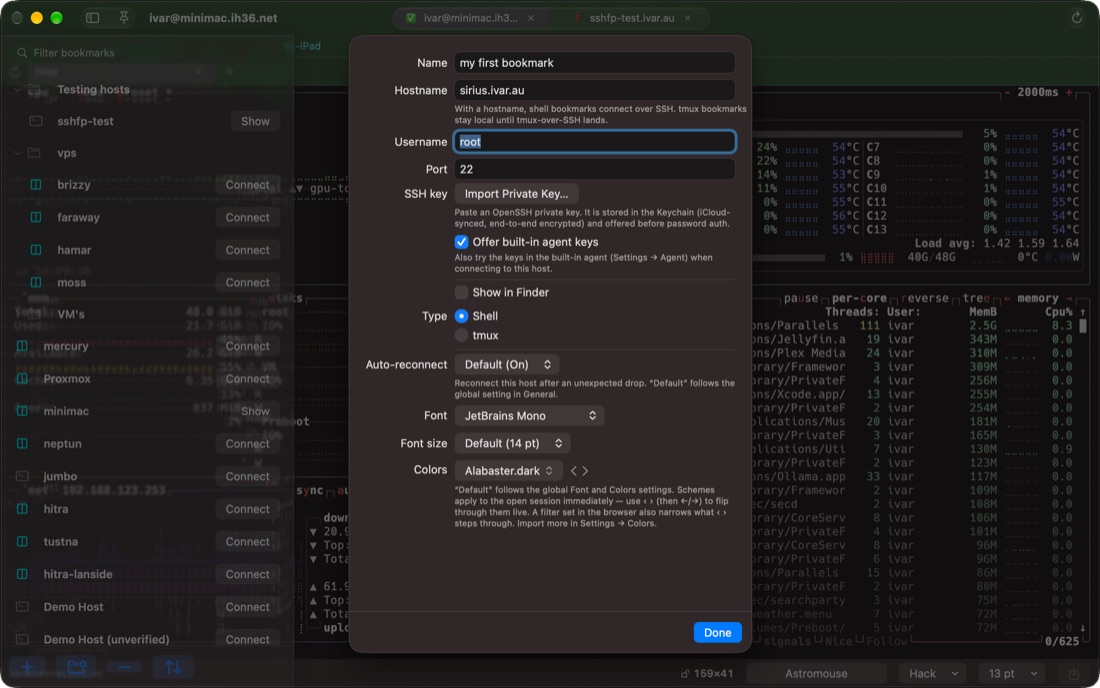Click the hitra bookmark icon
The image size is (1100, 688).
[22, 509]
